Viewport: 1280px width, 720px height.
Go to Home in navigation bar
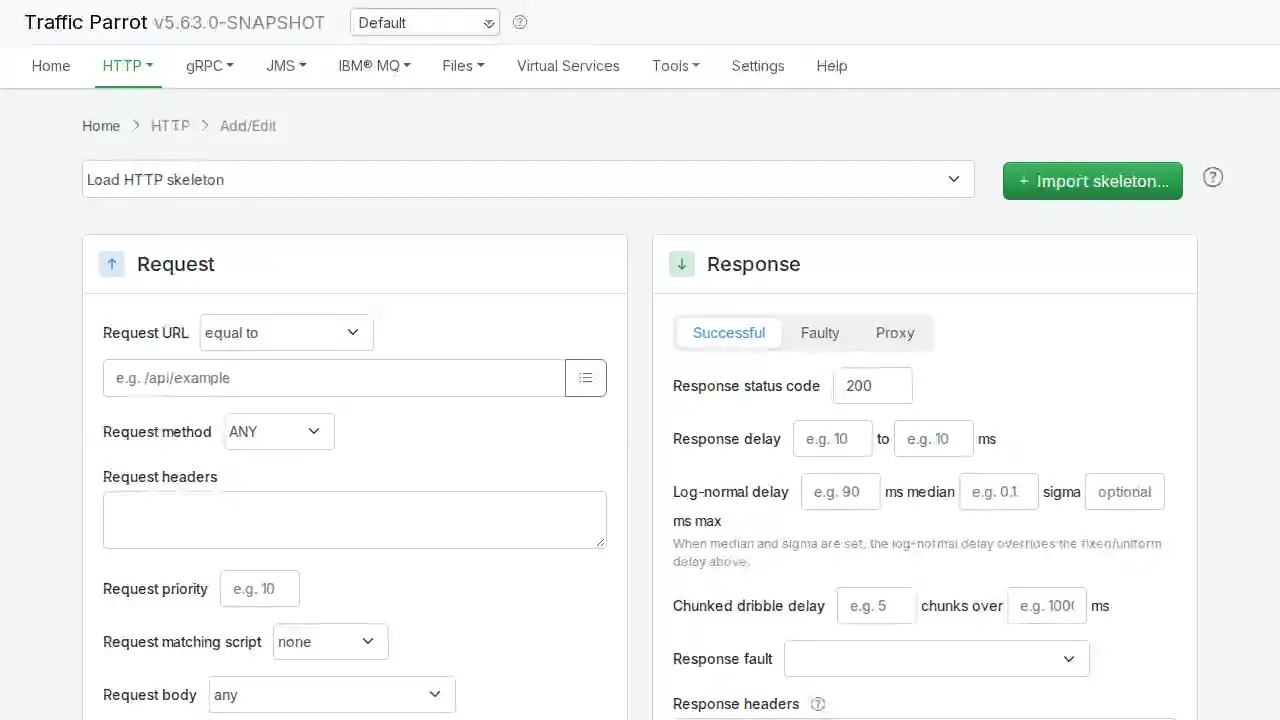(x=51, y=66)
